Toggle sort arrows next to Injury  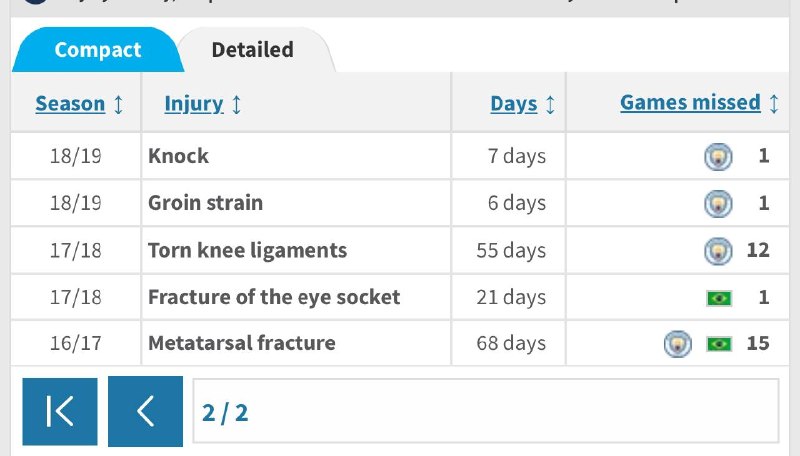(x=236, y=105)
